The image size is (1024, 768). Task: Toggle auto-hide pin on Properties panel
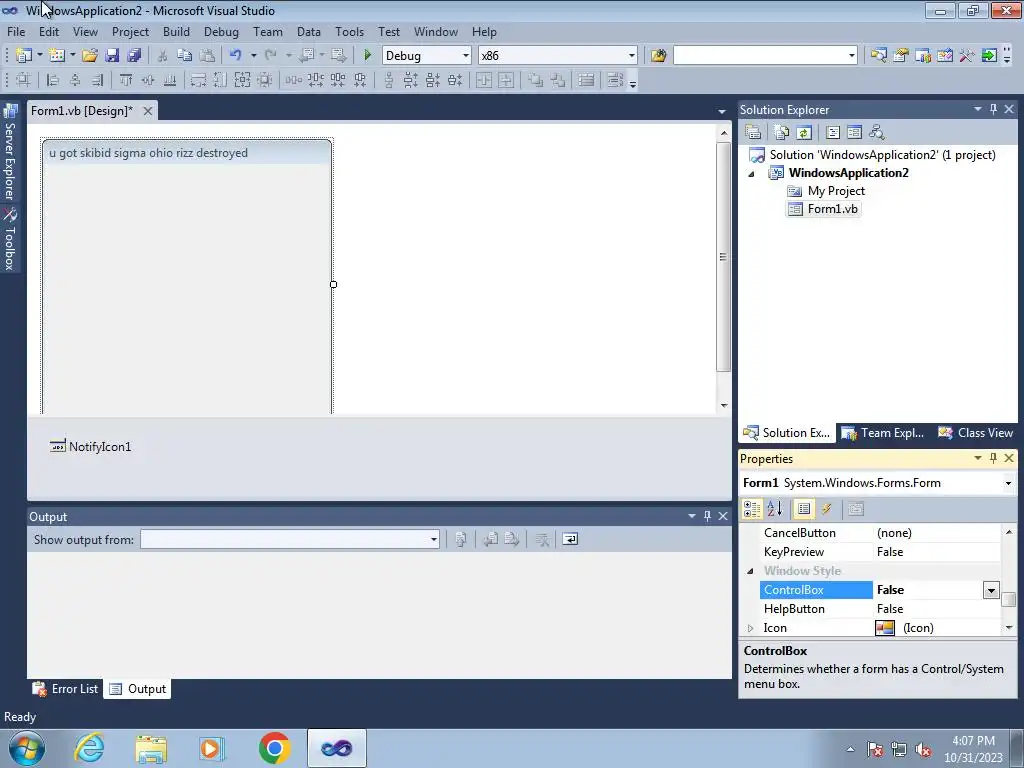(993, 458)
